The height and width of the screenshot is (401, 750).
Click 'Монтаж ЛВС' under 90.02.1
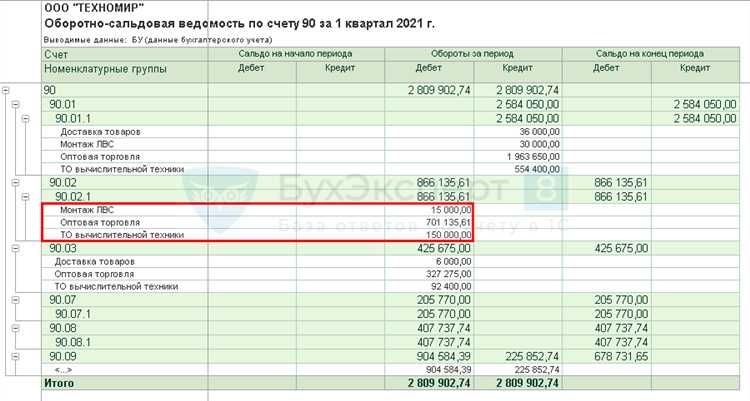87,210
